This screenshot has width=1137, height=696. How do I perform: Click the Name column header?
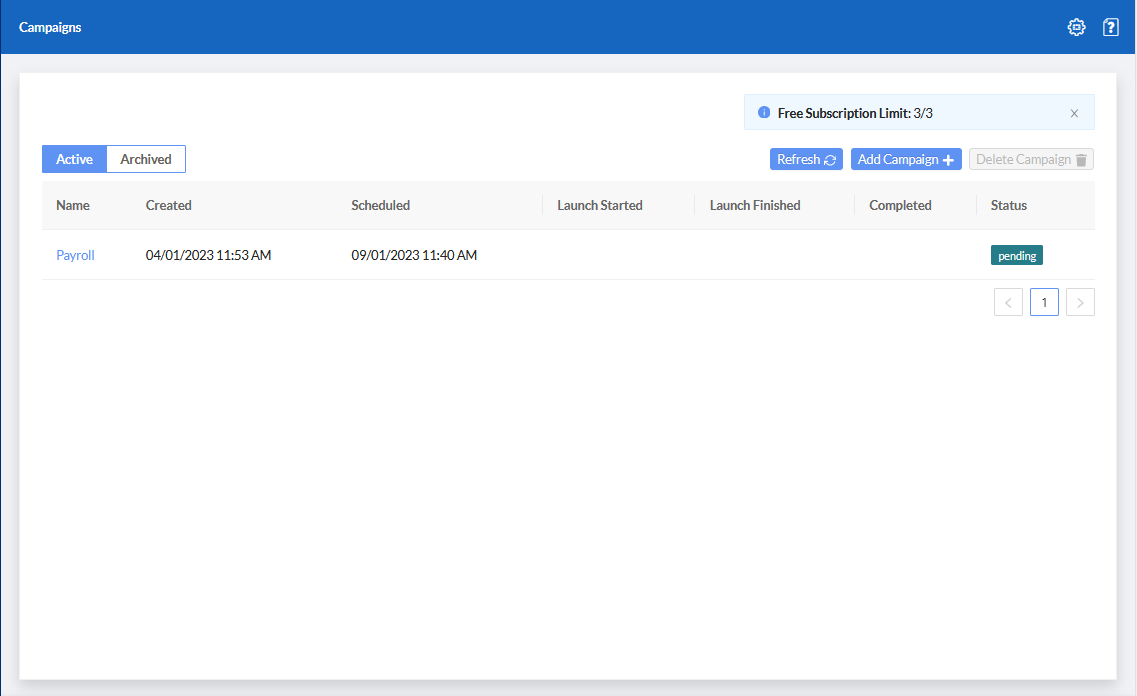point(71,205)
